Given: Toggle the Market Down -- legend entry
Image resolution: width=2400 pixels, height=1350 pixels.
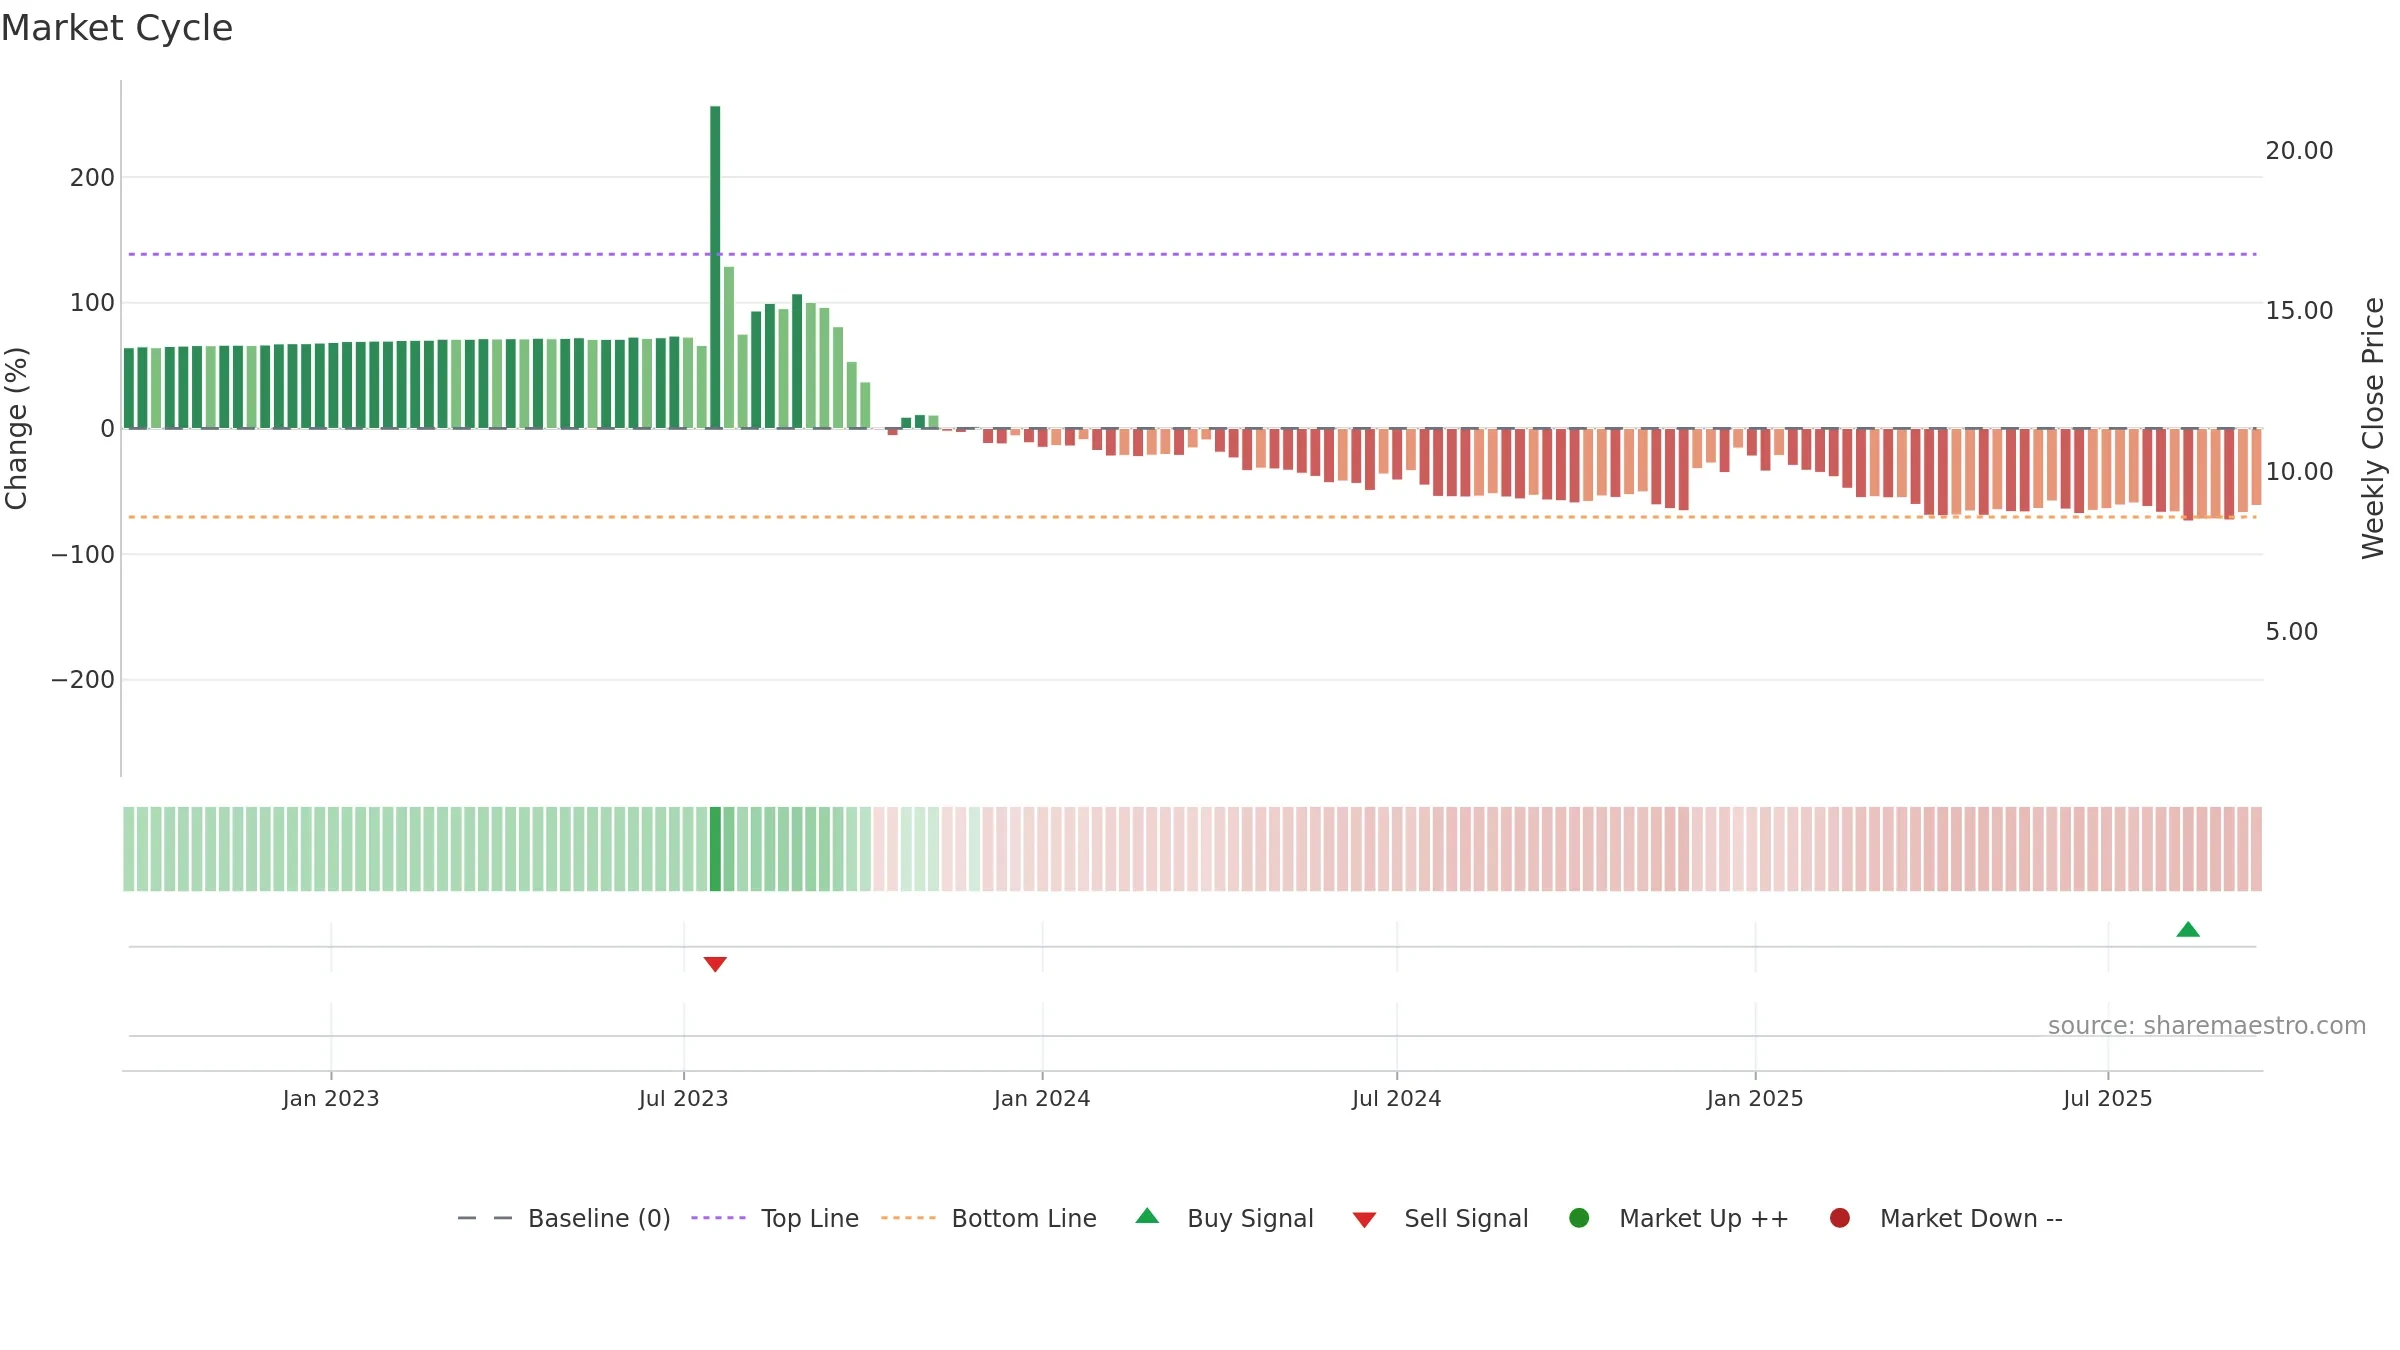Looking at the screenshot, I should pyautogui.click(x=1946, y=1218).
